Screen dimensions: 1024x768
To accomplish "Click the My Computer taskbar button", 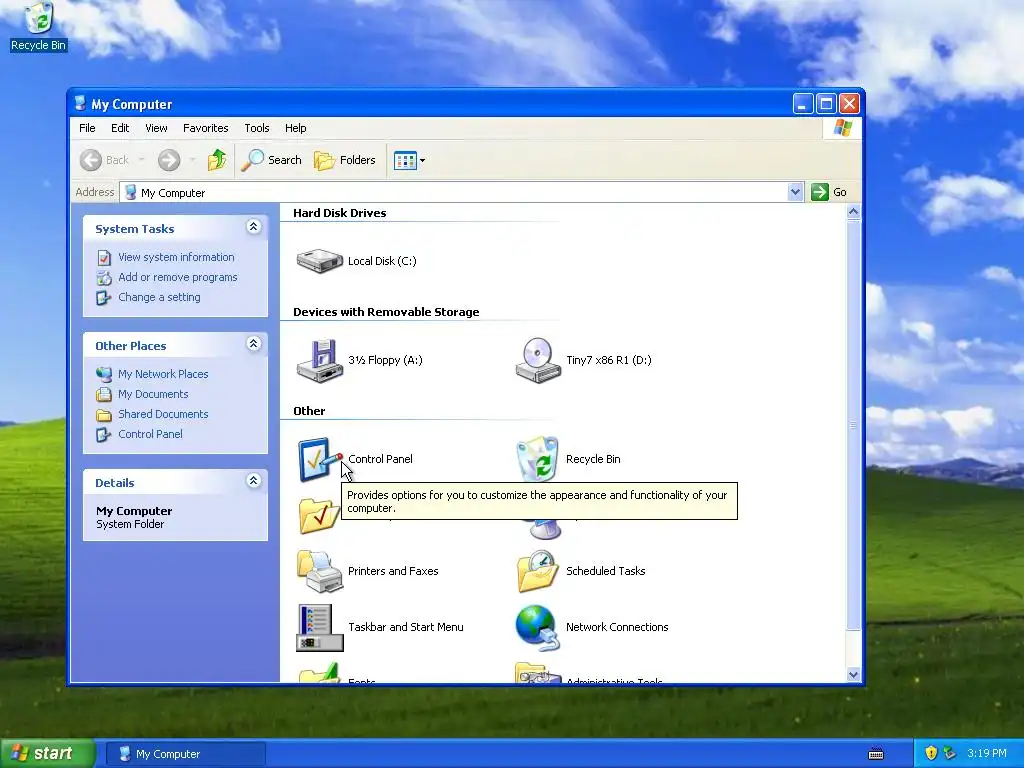I will (186, 754).
